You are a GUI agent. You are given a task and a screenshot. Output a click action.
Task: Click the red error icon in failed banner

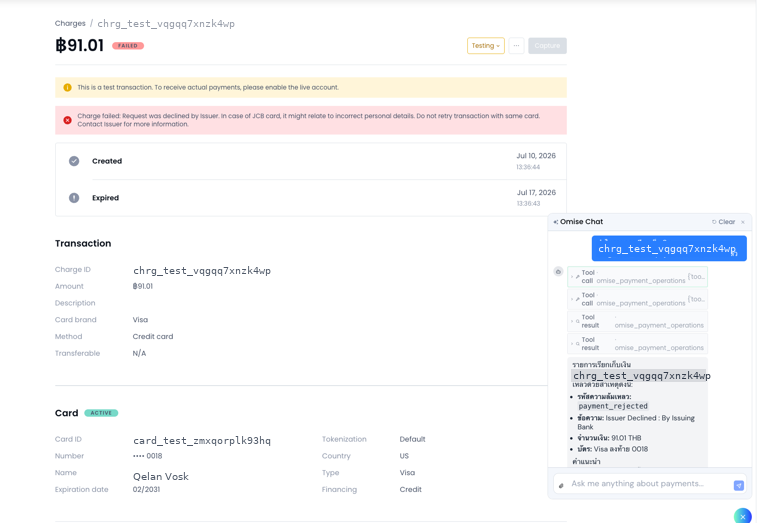(67, 120)
